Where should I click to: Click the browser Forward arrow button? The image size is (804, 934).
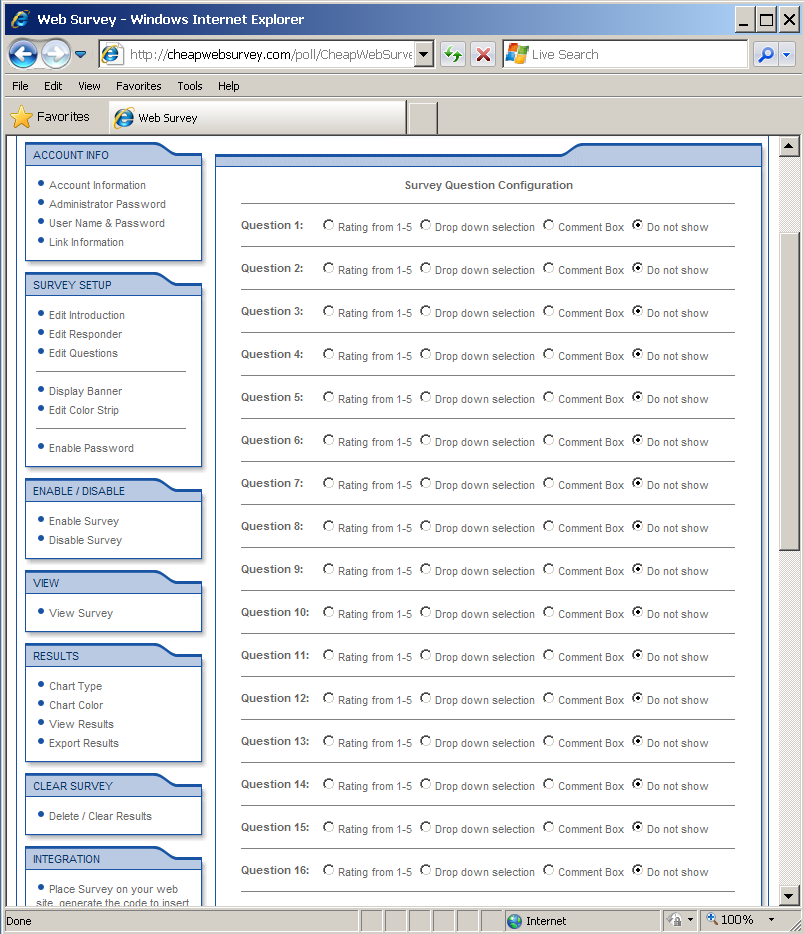55,54
